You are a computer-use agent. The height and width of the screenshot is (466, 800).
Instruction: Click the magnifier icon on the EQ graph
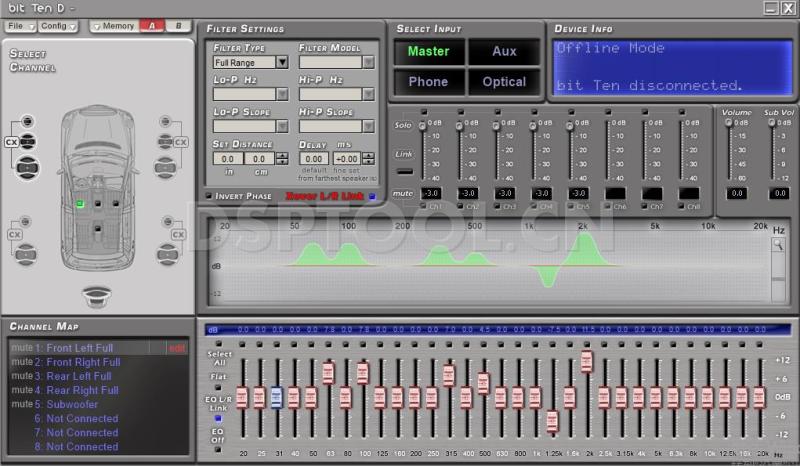(778, 245)
